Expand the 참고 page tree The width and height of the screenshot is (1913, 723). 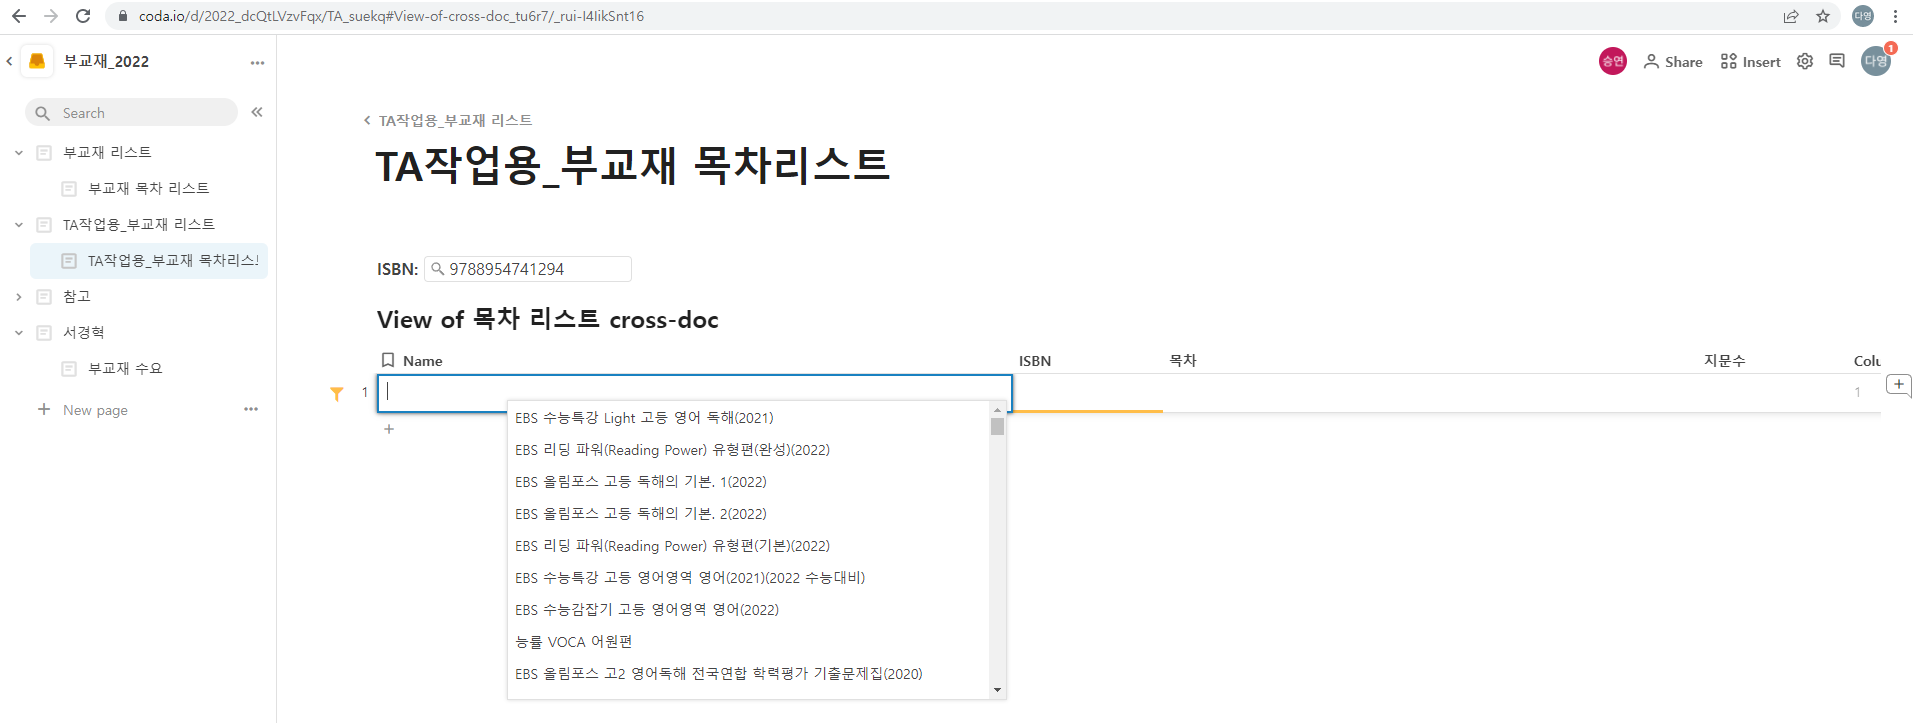pyautogui.click(x=19, y=297)
